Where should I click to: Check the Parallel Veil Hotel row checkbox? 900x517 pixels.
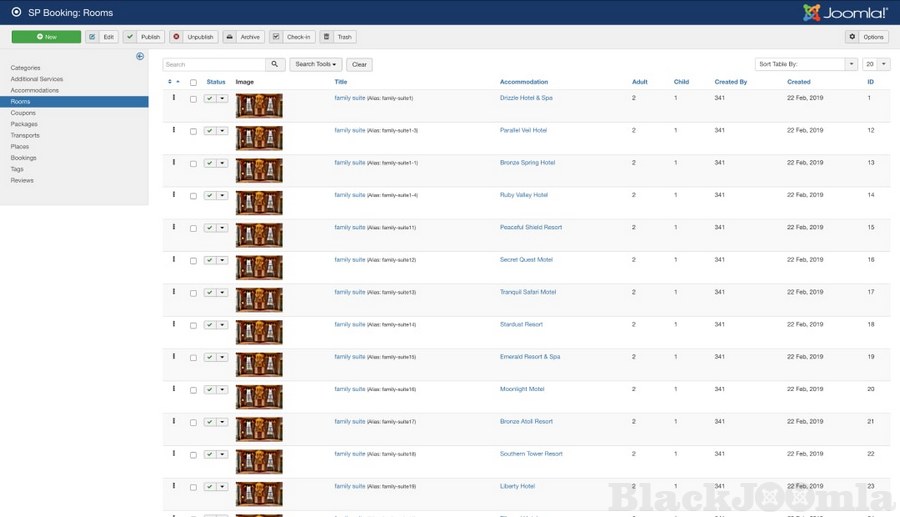[x=193, y=131]
